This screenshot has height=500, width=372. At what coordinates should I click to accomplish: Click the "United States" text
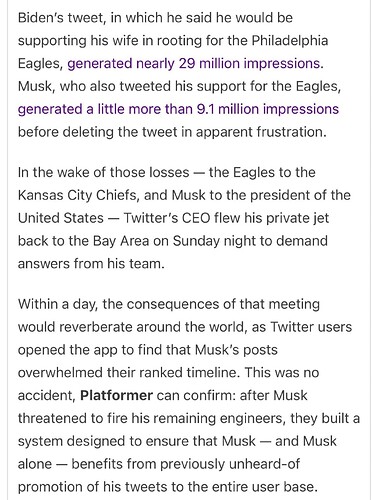(x=61, y=218)
